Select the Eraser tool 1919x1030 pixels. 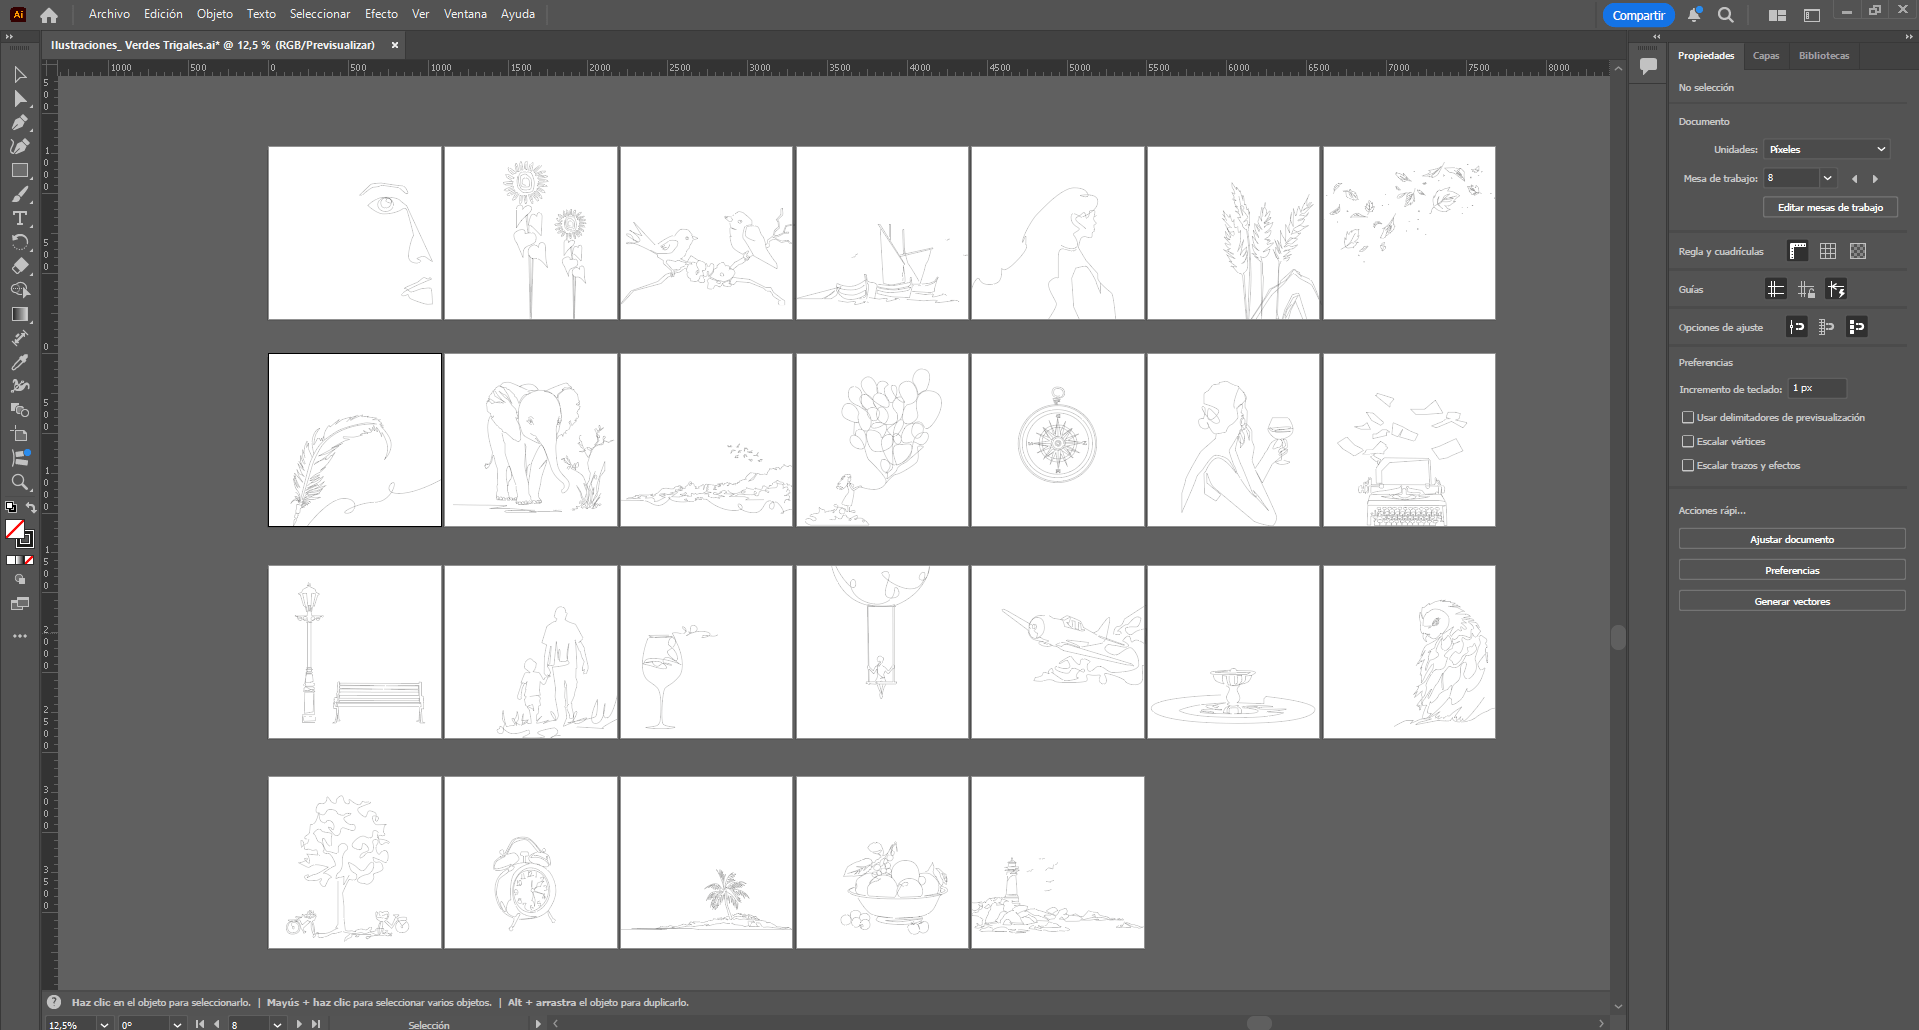tap(19, 266)
